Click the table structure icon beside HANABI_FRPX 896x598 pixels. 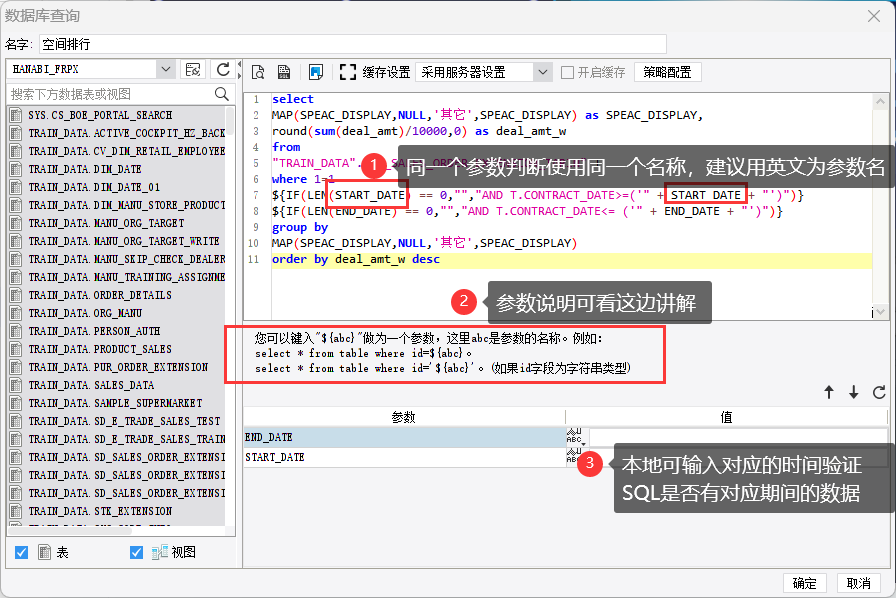pos(193,70)
